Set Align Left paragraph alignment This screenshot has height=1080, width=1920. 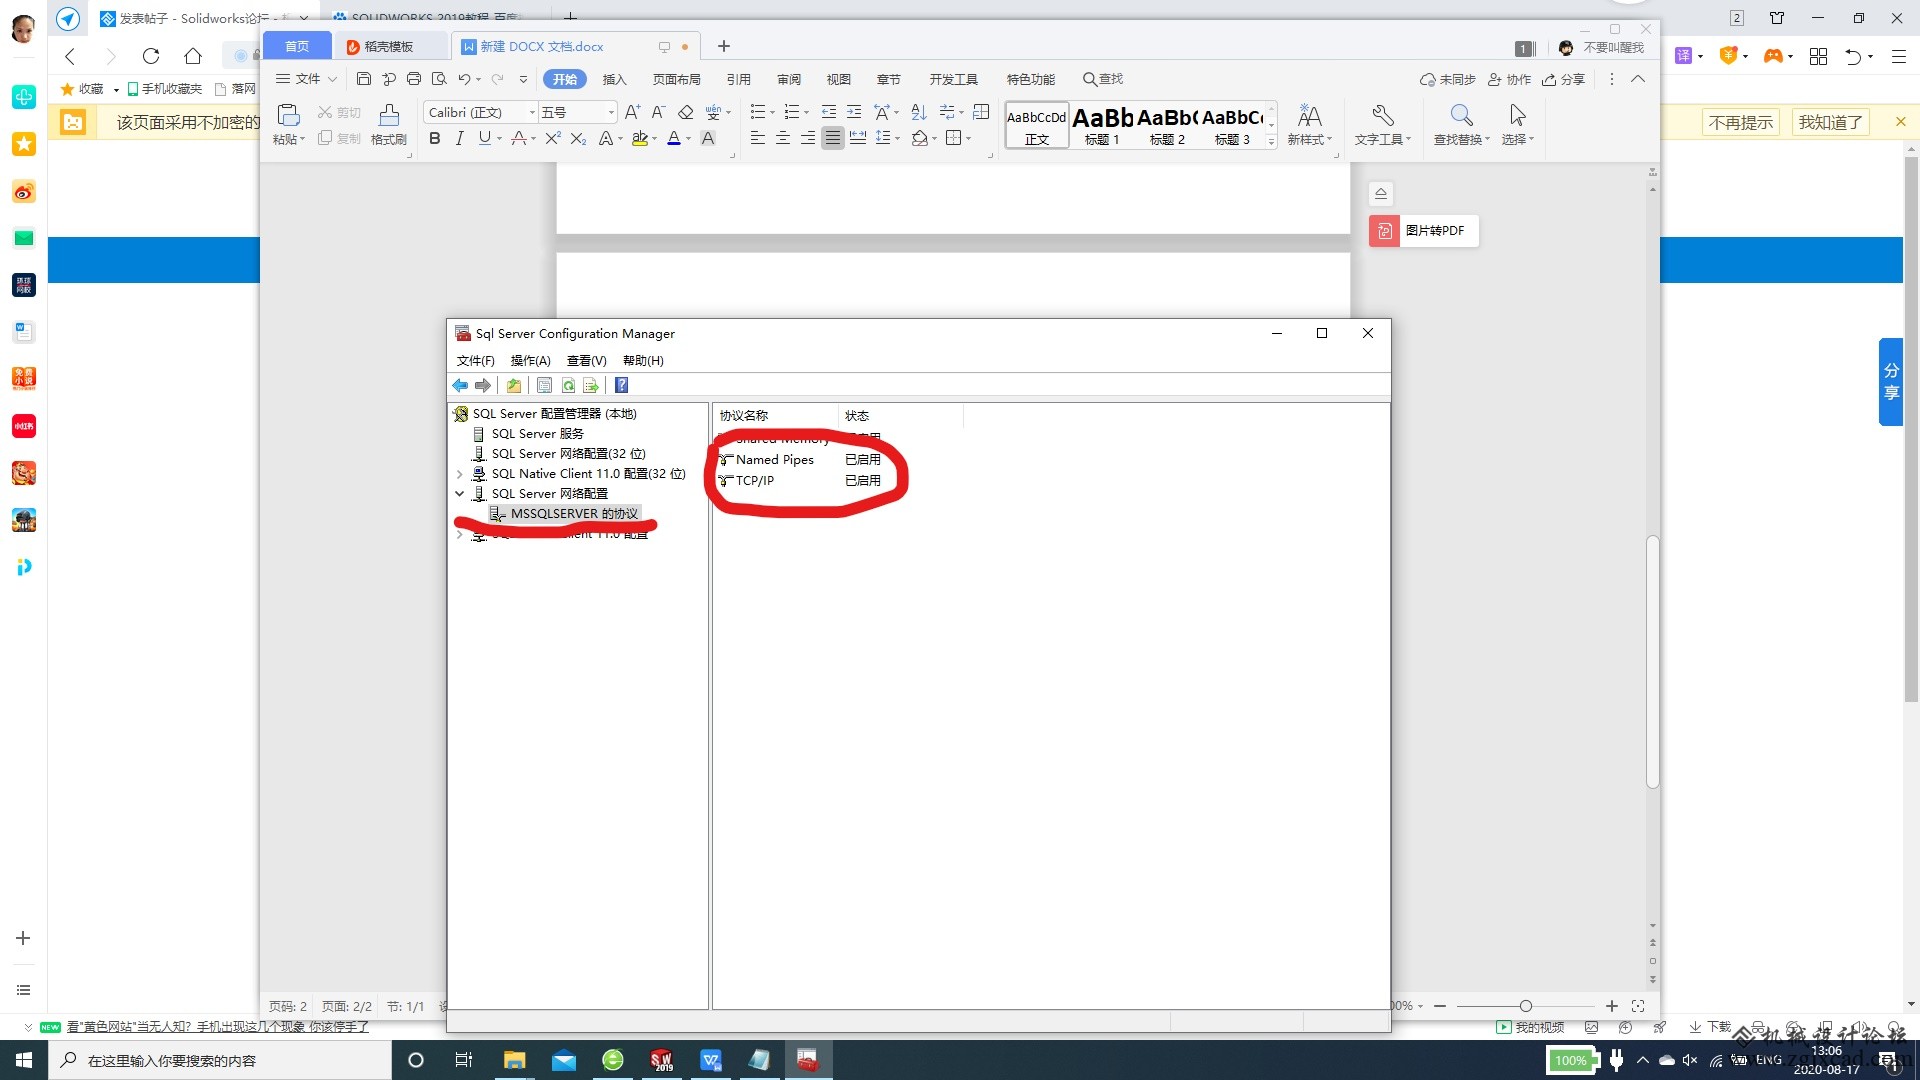coord(758,139)
